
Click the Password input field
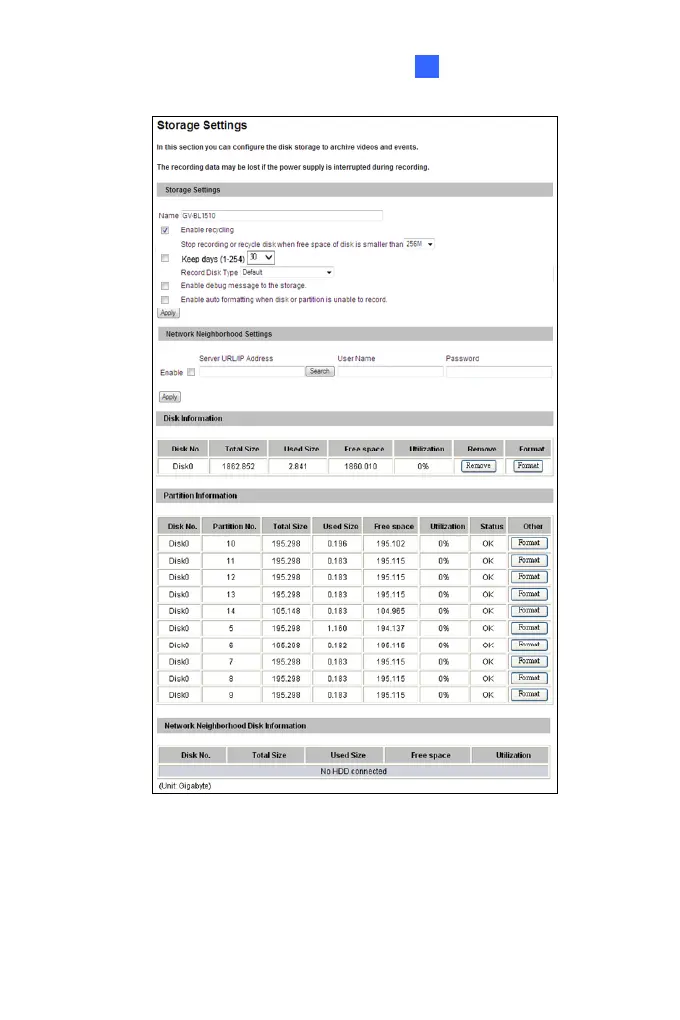[x=499, y=372]
